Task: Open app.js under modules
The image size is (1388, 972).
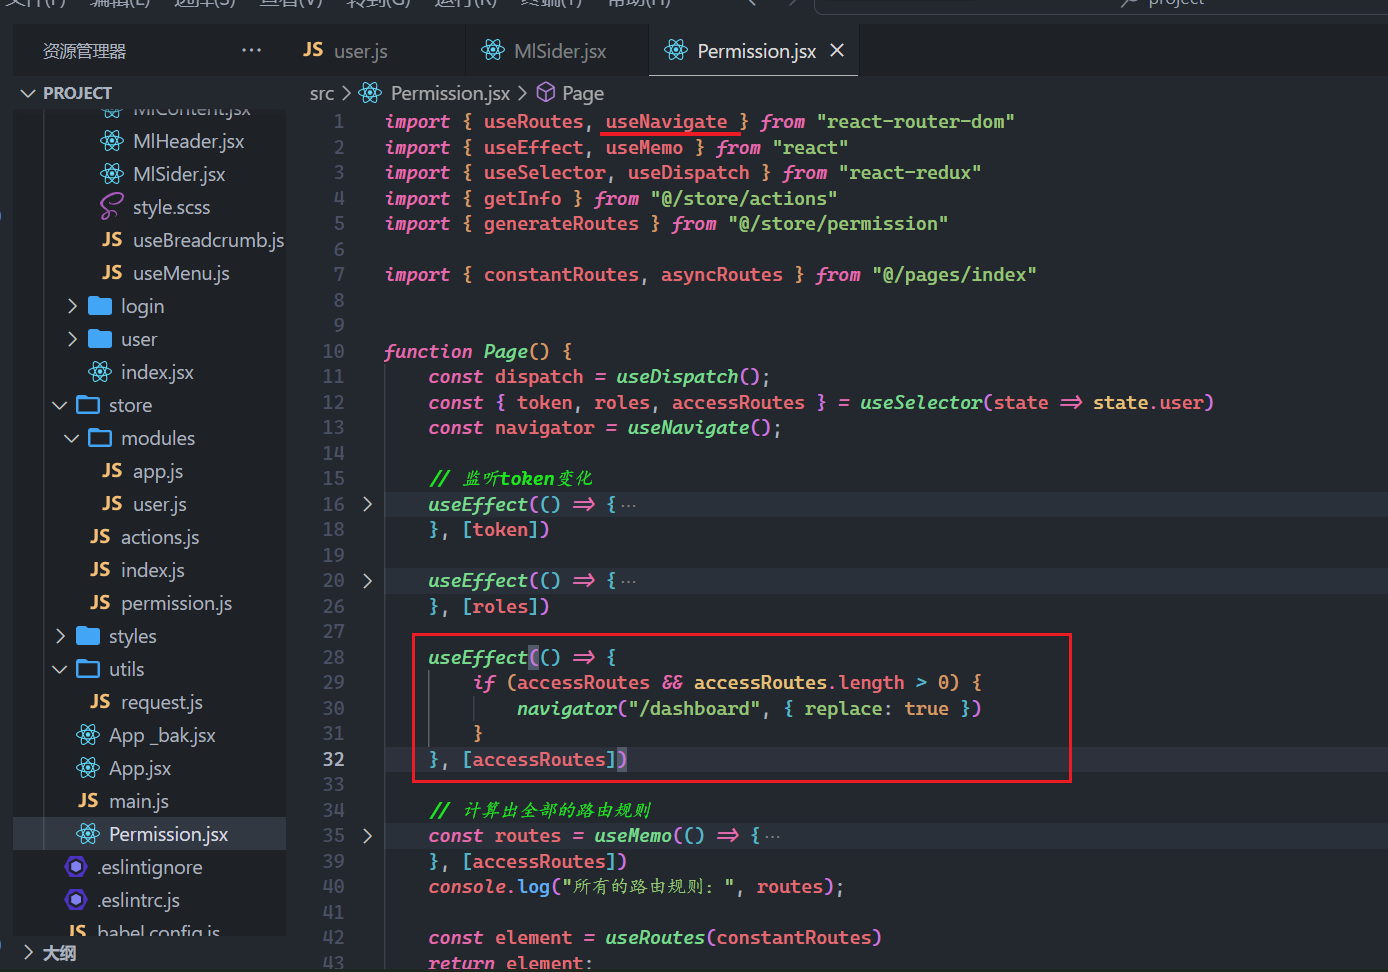Action: (158, 471)
